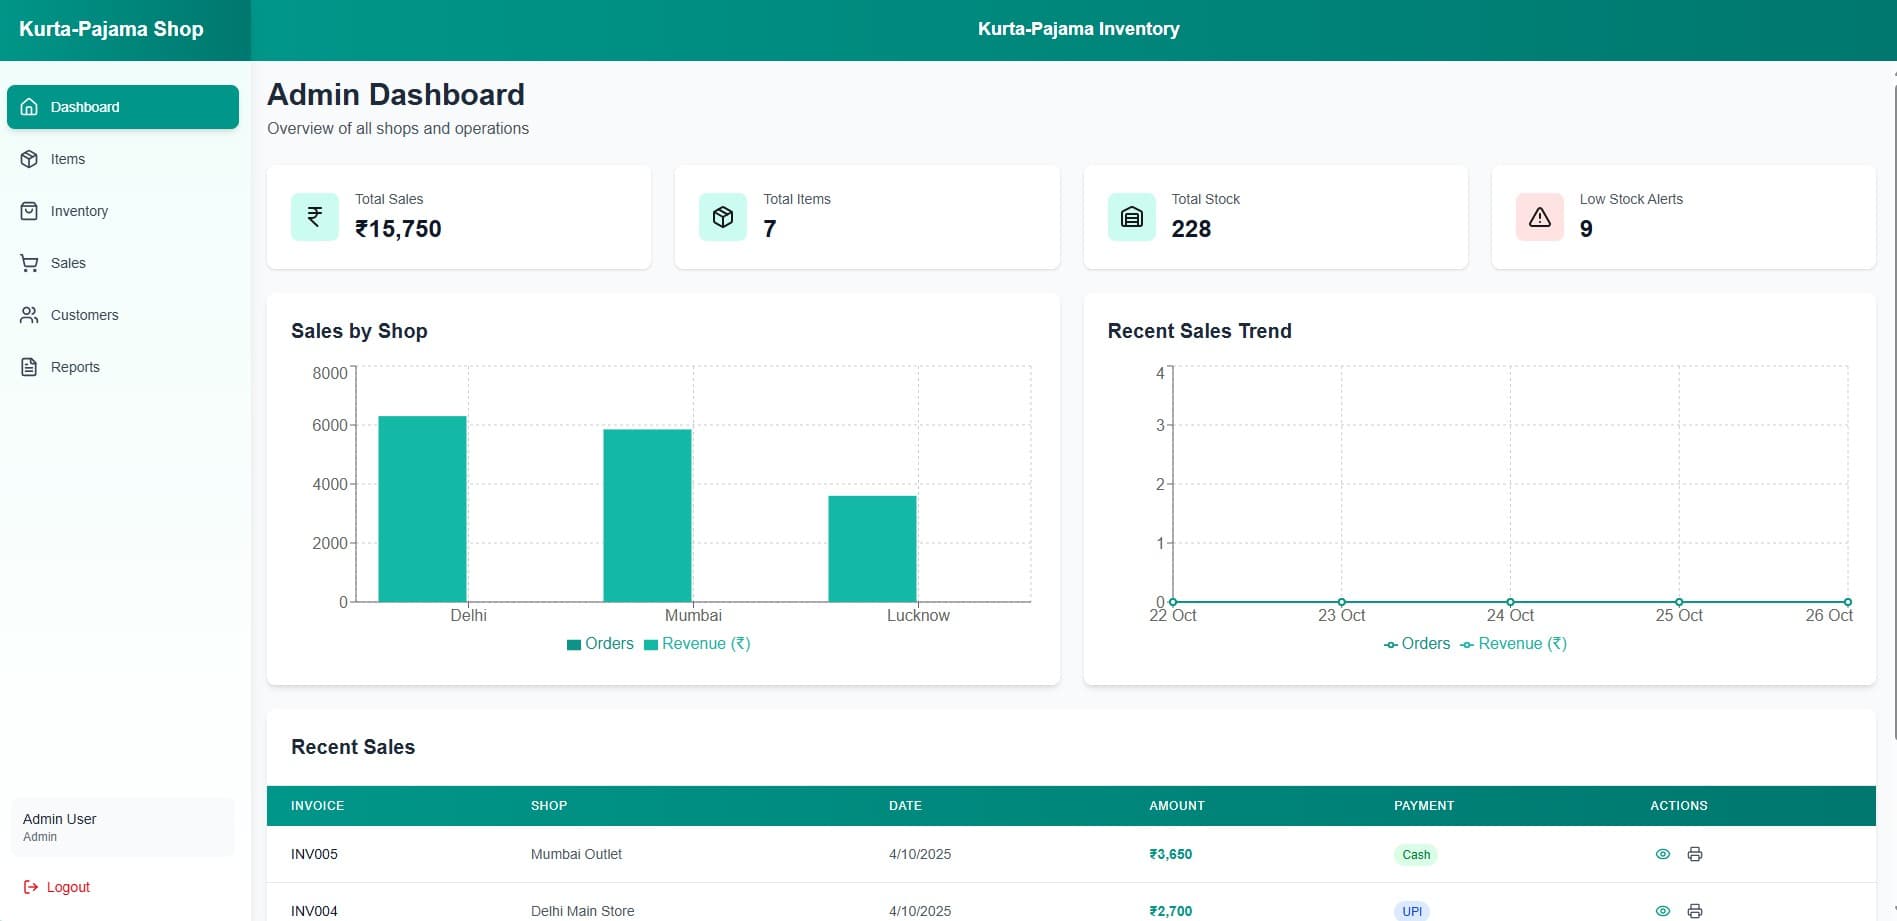Open the Inventory section in sidebar
This screenshot has width=1897, height=921.
79,211
